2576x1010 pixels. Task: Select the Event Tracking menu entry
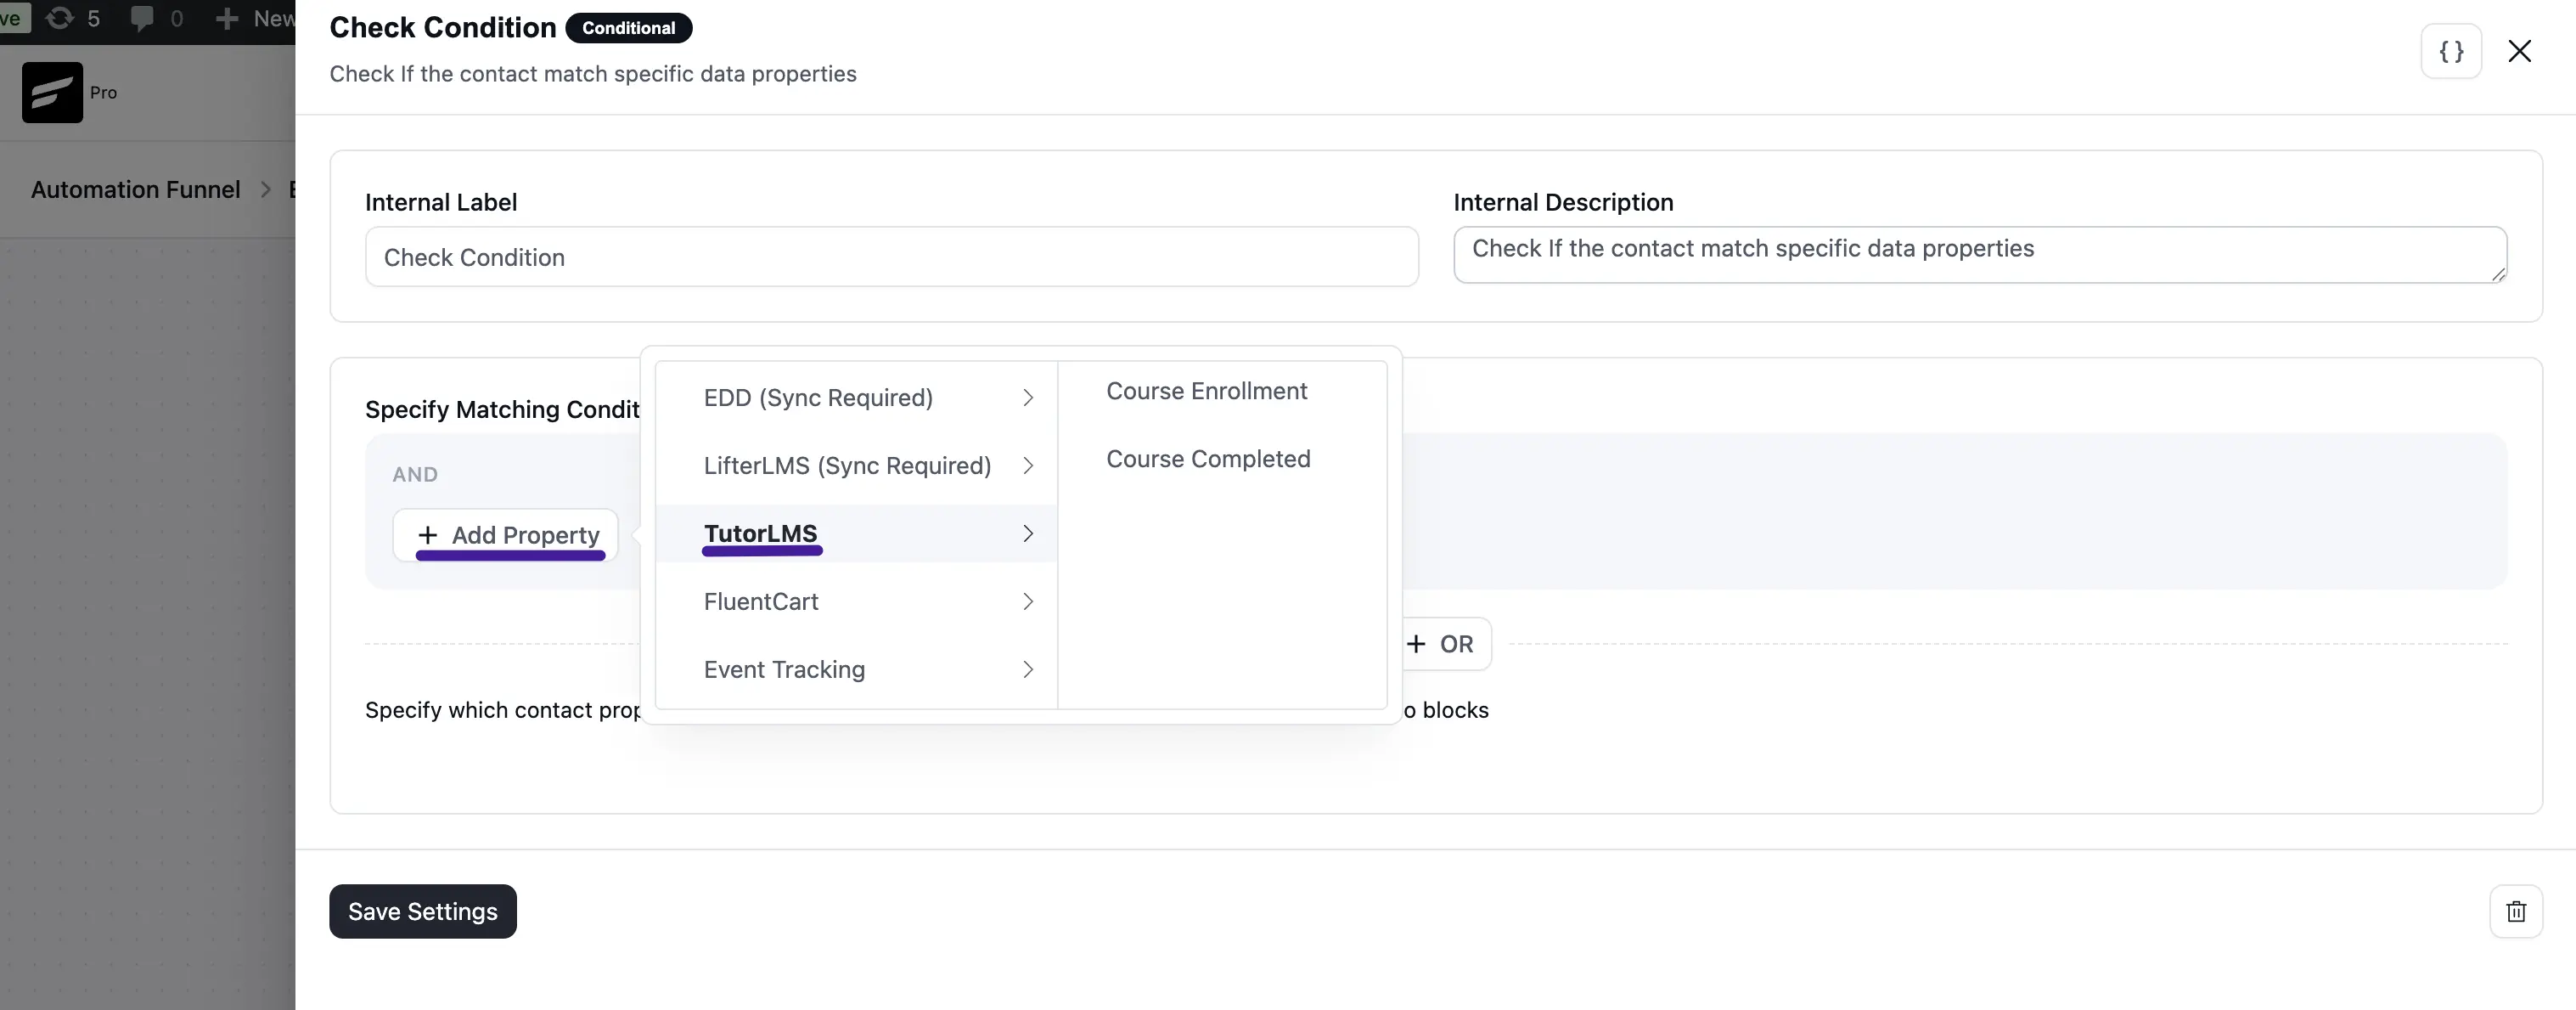click(857, 670)
